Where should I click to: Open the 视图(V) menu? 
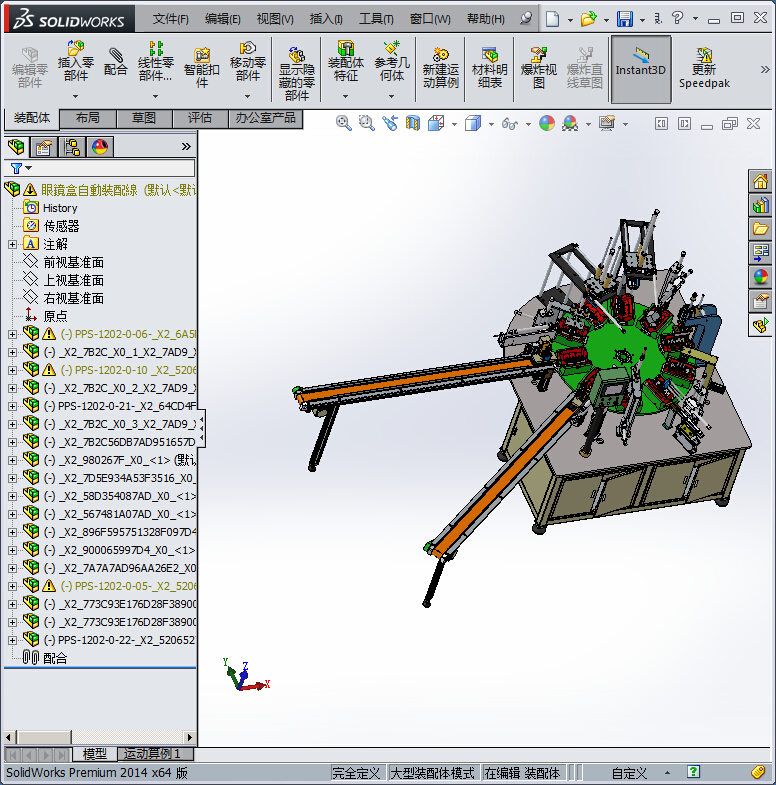click(x=275, y=20)
